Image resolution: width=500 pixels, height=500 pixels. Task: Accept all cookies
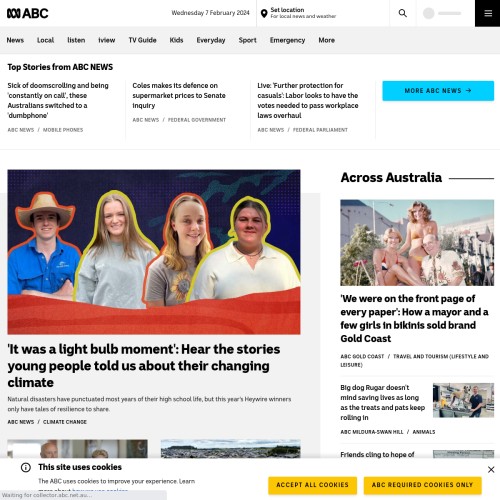click(312, 485)
